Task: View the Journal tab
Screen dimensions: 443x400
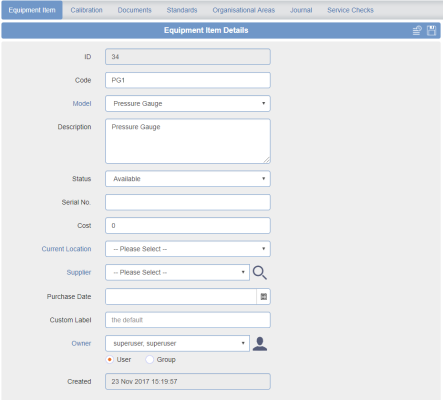Action: point(301,10)
